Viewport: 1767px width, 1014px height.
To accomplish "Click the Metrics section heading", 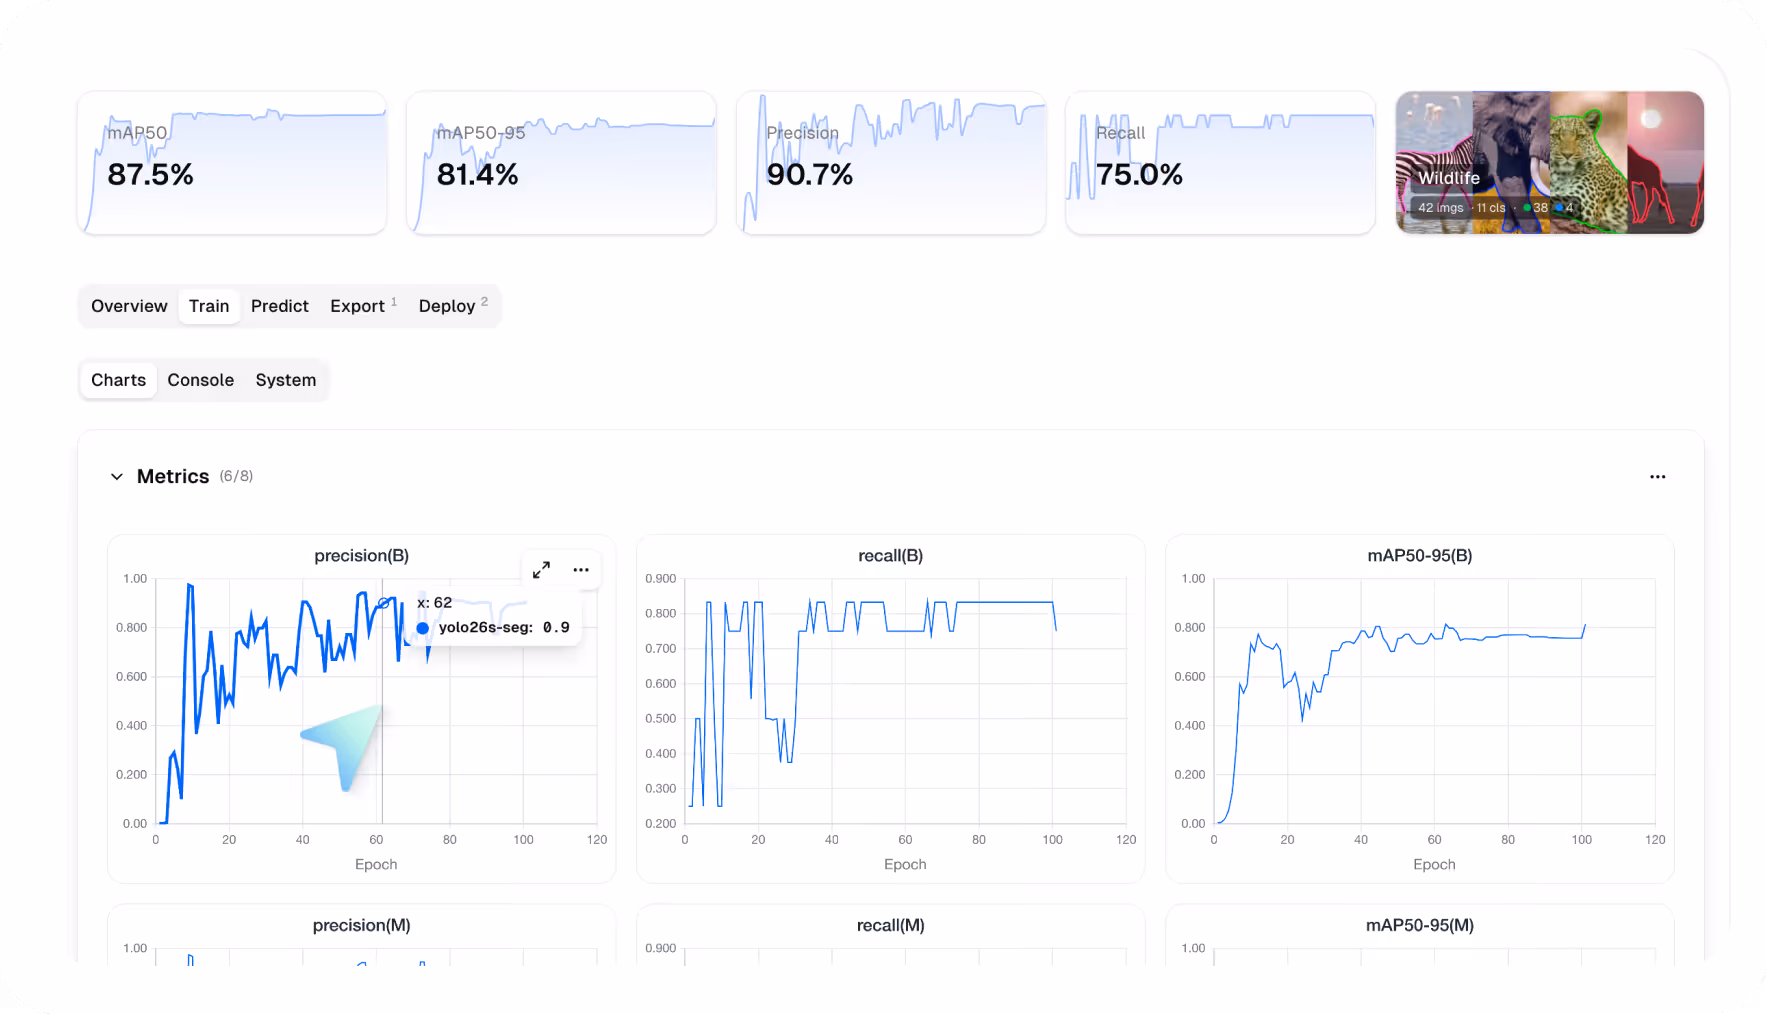I will coord(173,477).
